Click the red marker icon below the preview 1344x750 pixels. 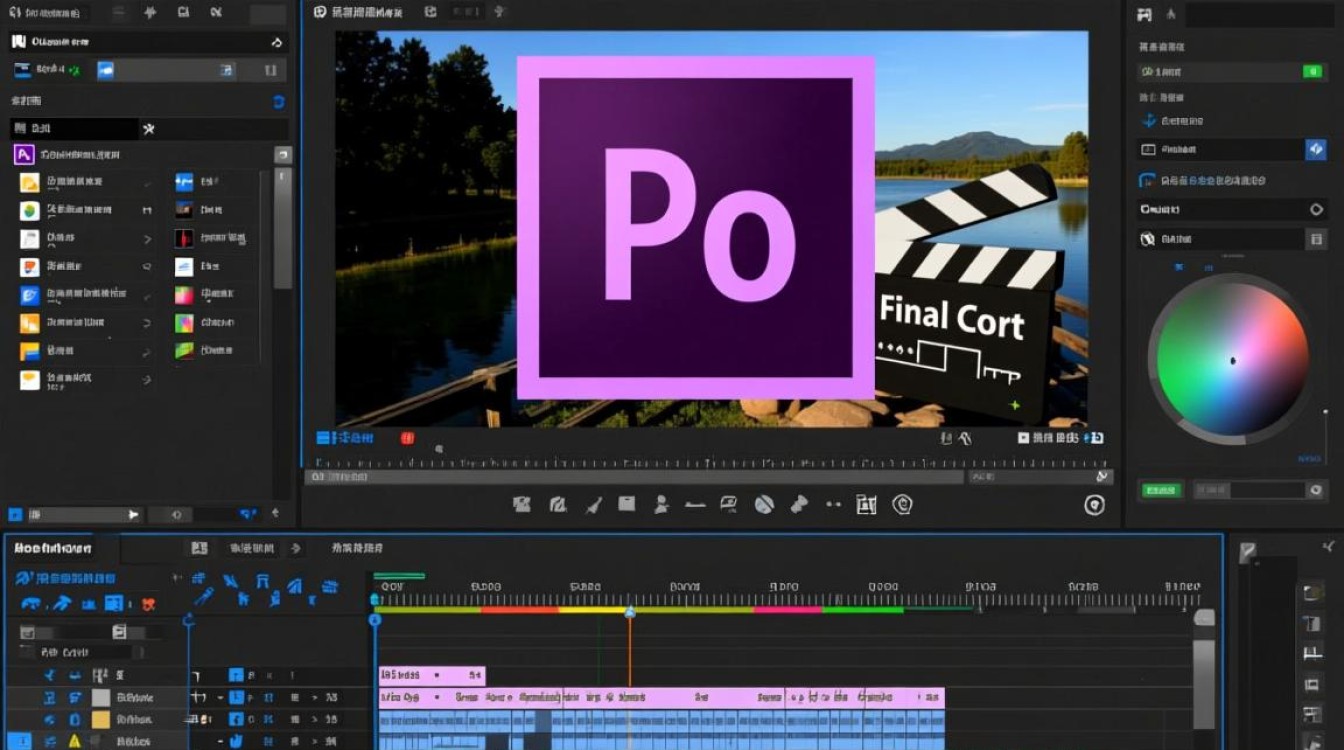[407, 438]
